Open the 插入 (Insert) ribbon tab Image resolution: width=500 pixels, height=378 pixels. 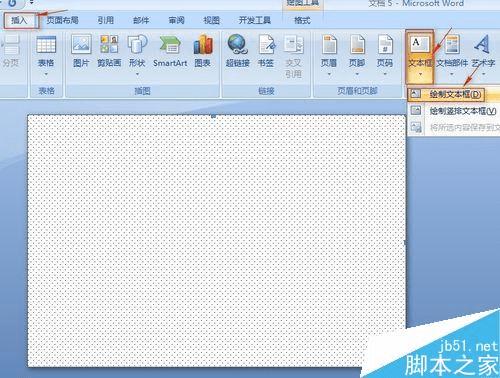(x=19, y=20)
